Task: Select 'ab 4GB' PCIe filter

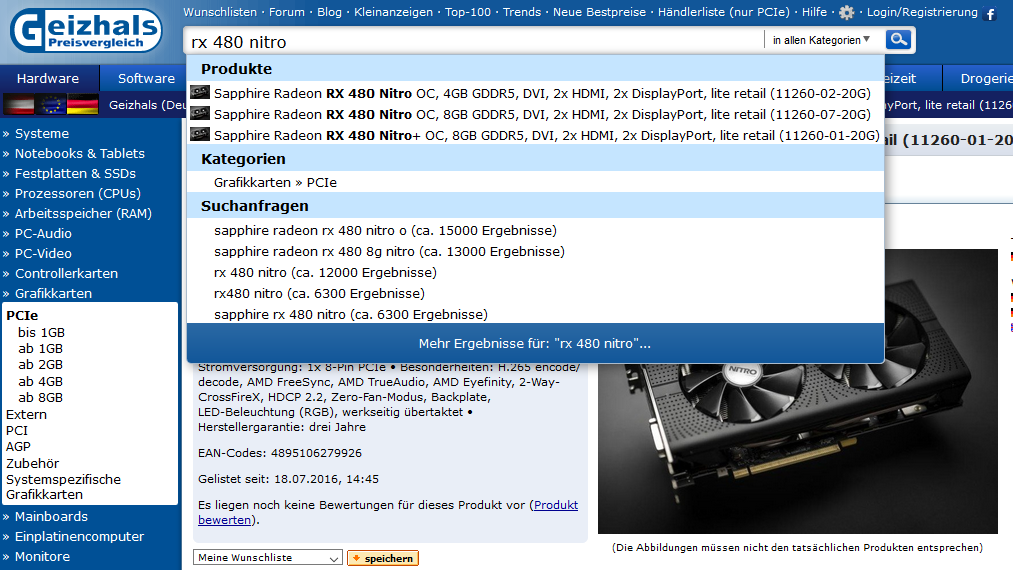Action: 40,382
